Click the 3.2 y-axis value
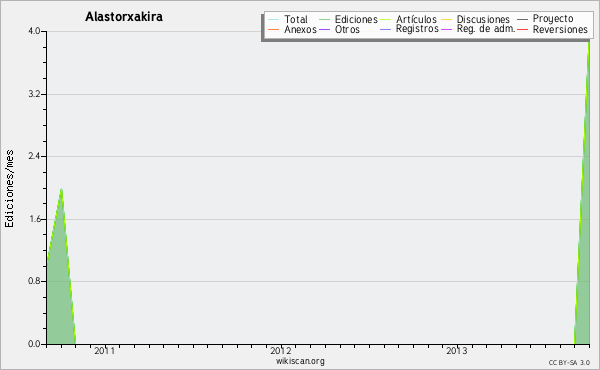The height and width of the screenshot is (370, 600). (34, 94)
